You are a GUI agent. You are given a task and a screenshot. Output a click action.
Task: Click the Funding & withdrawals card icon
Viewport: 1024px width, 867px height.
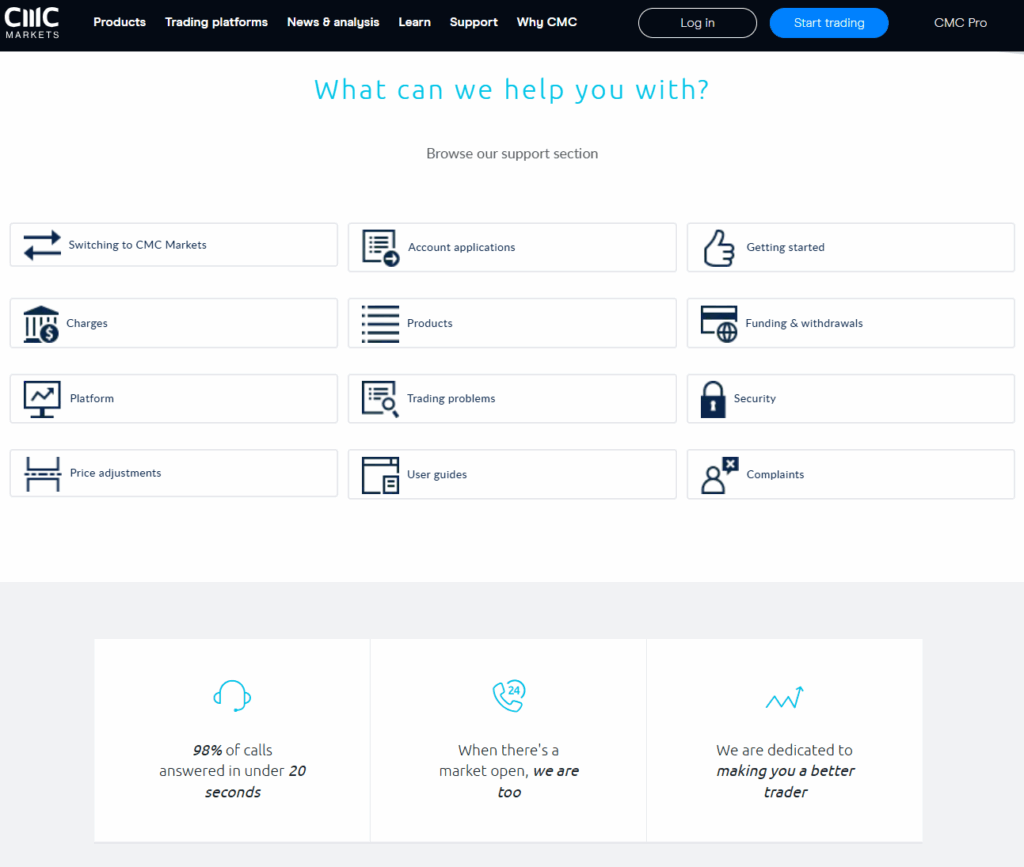(x=719, y=323)
